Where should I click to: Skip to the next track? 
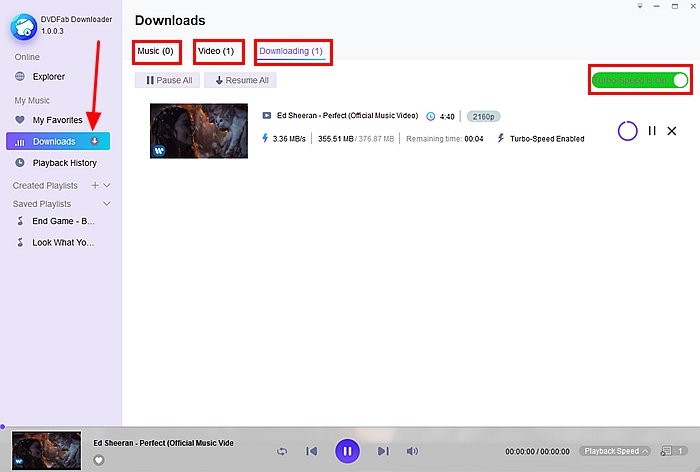point(383,452)
